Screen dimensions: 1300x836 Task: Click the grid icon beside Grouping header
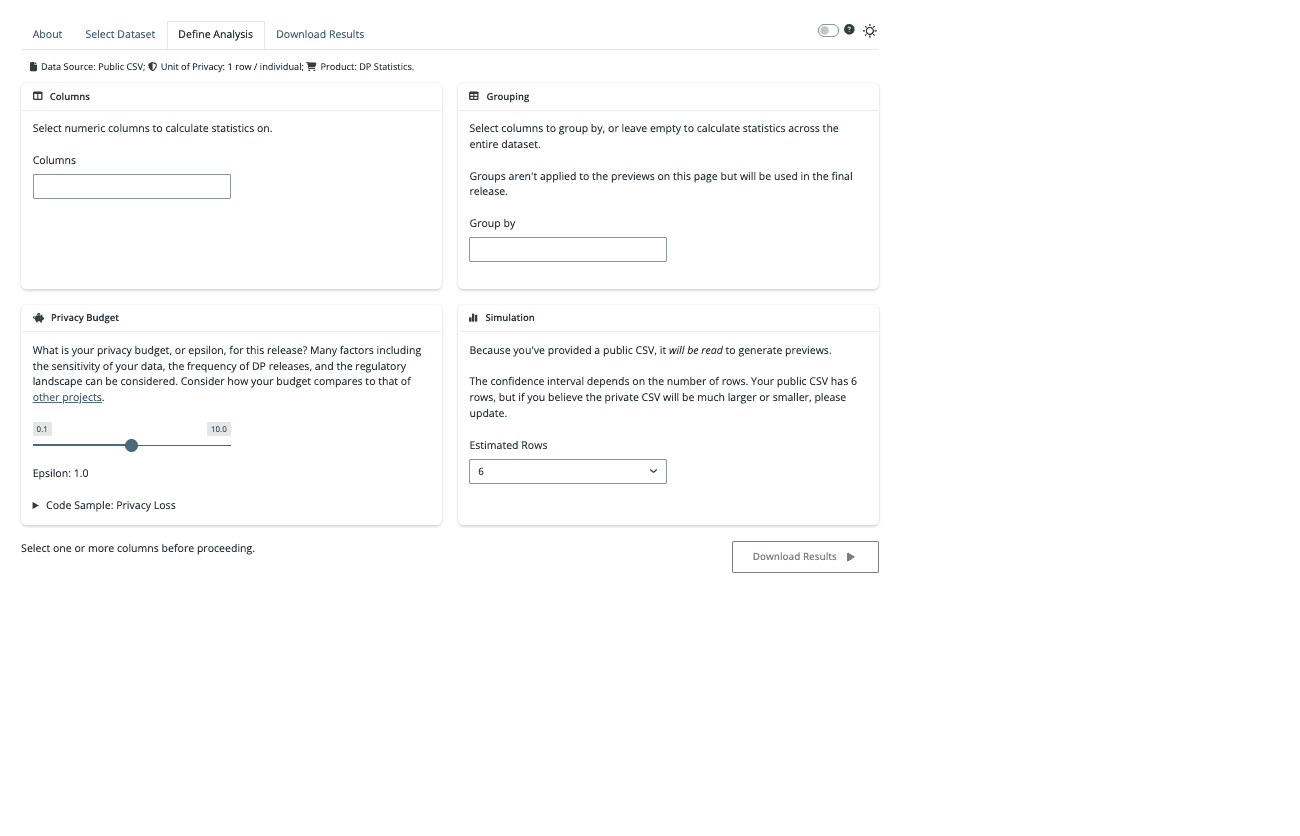coord(474,96)
